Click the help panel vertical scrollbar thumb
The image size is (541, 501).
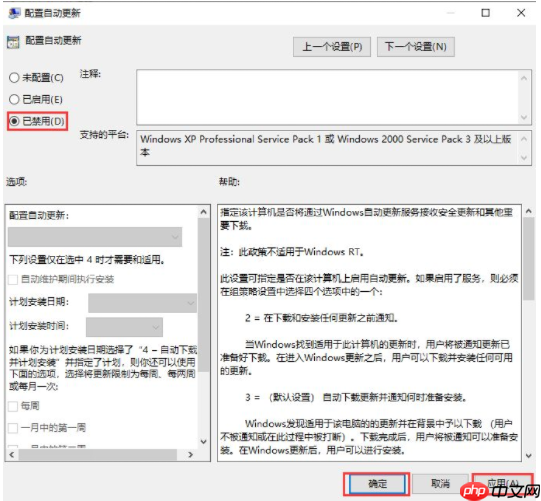(529, 259)
